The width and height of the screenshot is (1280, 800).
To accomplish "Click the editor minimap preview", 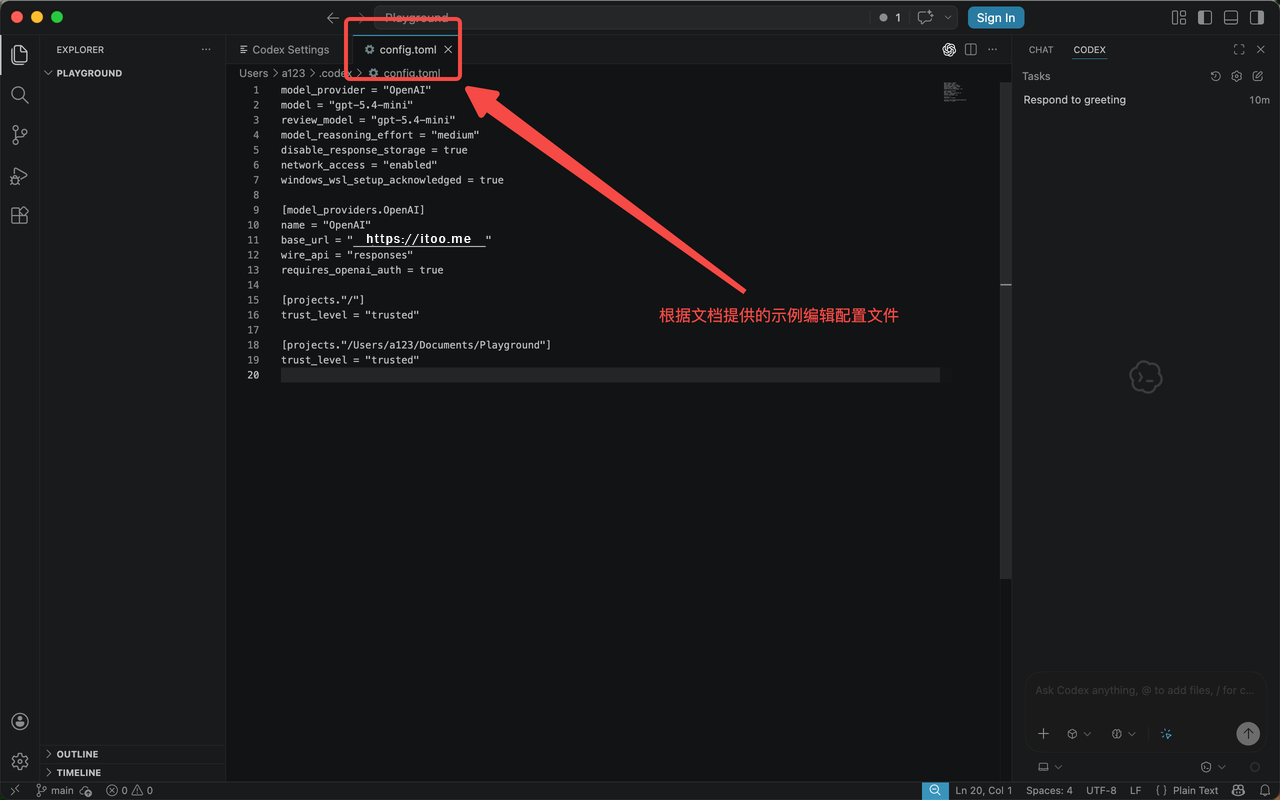I will pyautogui.click(x=956, y=92).
